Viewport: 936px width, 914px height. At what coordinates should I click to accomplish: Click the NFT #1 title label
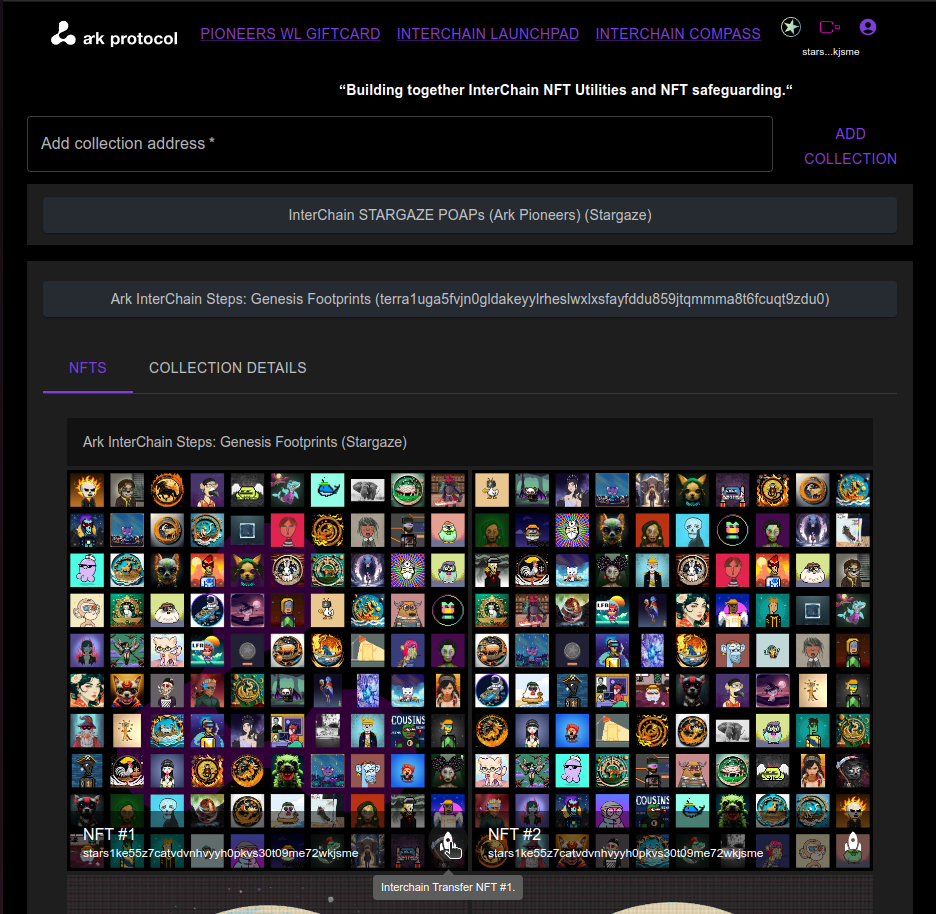coord(109,834)
